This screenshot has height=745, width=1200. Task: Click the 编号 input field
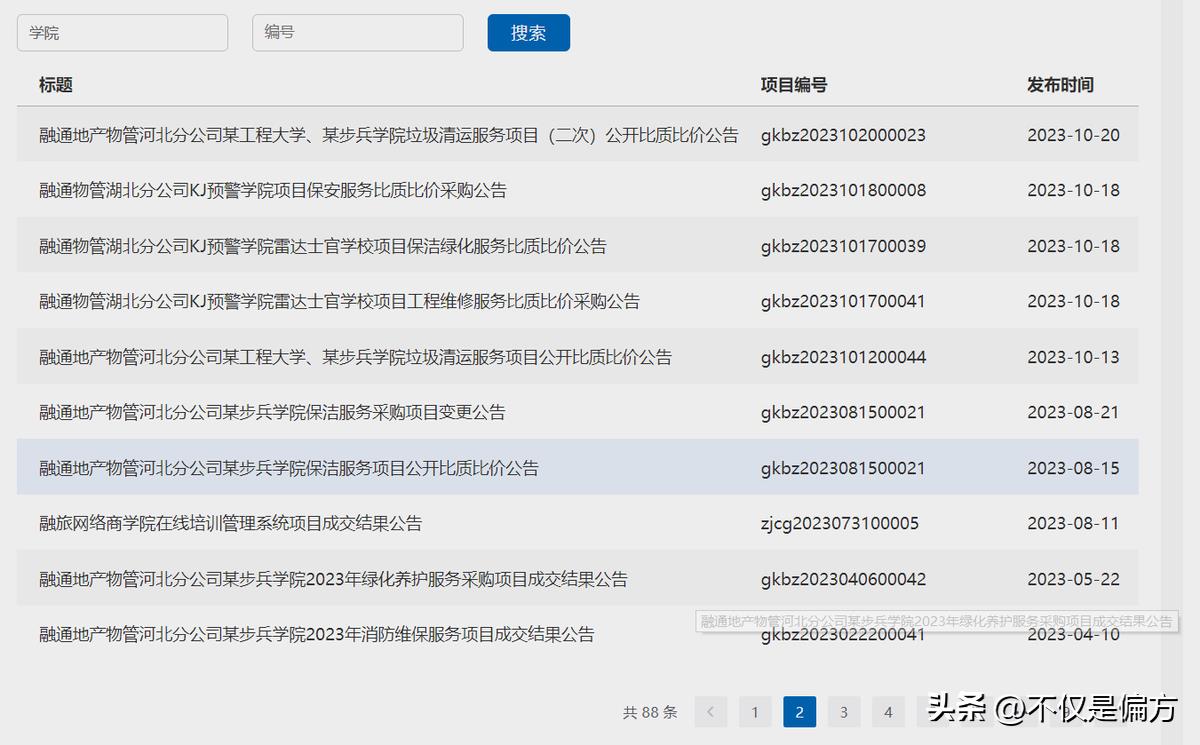(x=357, y=33)
